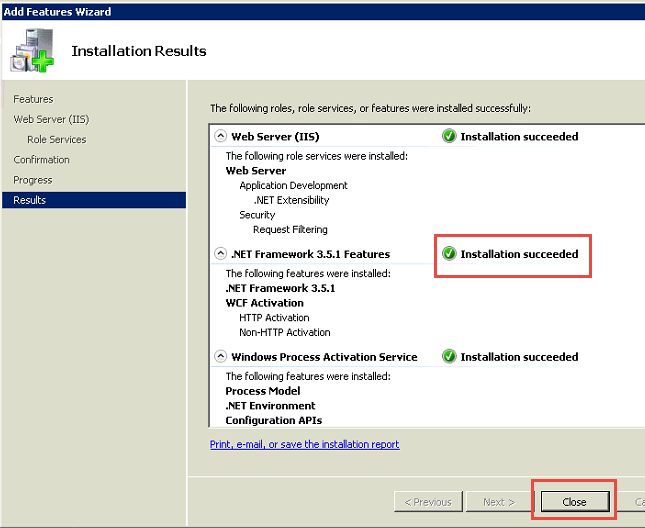This screenshot has width=645, height=528.
Task: Click the Add Features Wizard server icon
Action: click(x=32, y=51)
